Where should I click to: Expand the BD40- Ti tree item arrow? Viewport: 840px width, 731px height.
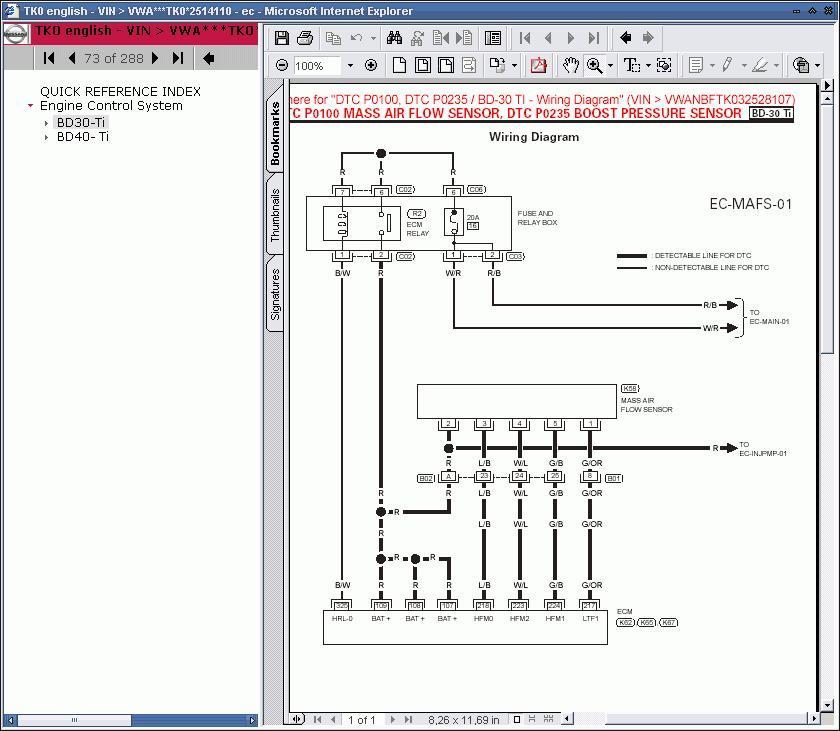(x=46, y=138)
